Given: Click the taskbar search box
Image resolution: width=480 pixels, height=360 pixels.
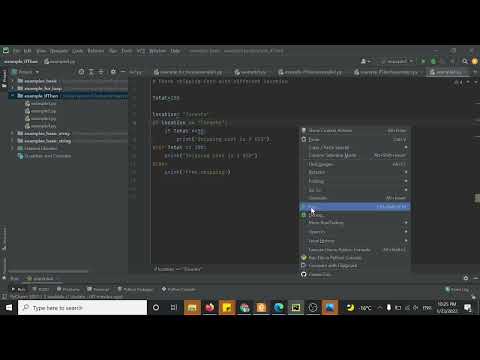Looking at the screenshot, I should pos(82,307).
